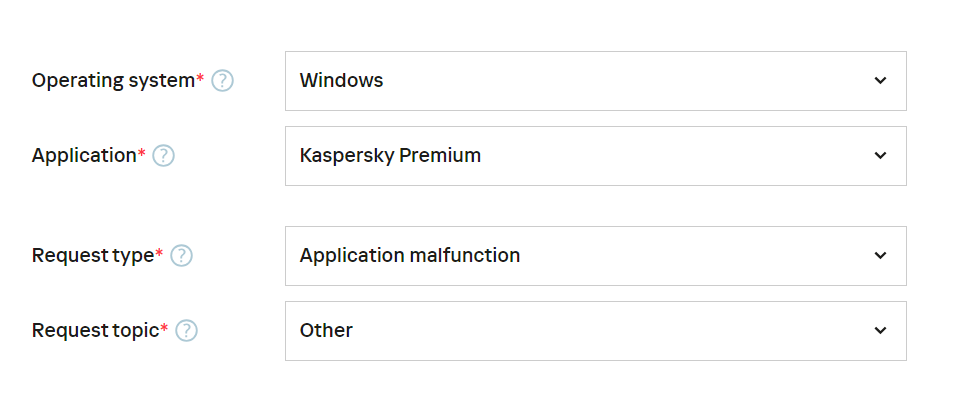Viewport: 953px width, 404px height.
Task: Open the Application malfunction dropdown arrow
Action: tap(880, 256)
